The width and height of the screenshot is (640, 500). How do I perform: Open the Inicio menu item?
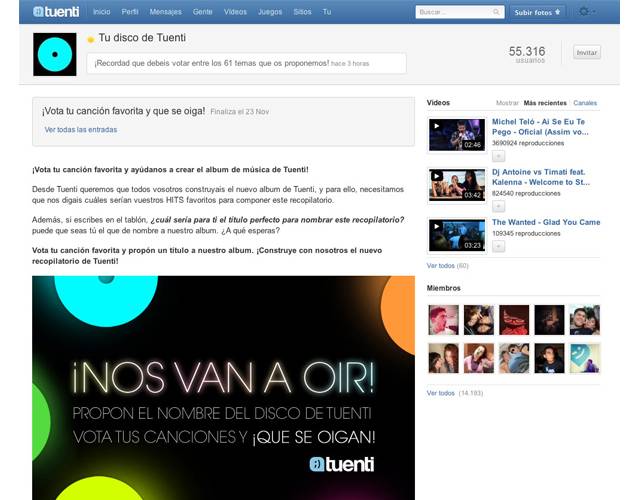102,12
